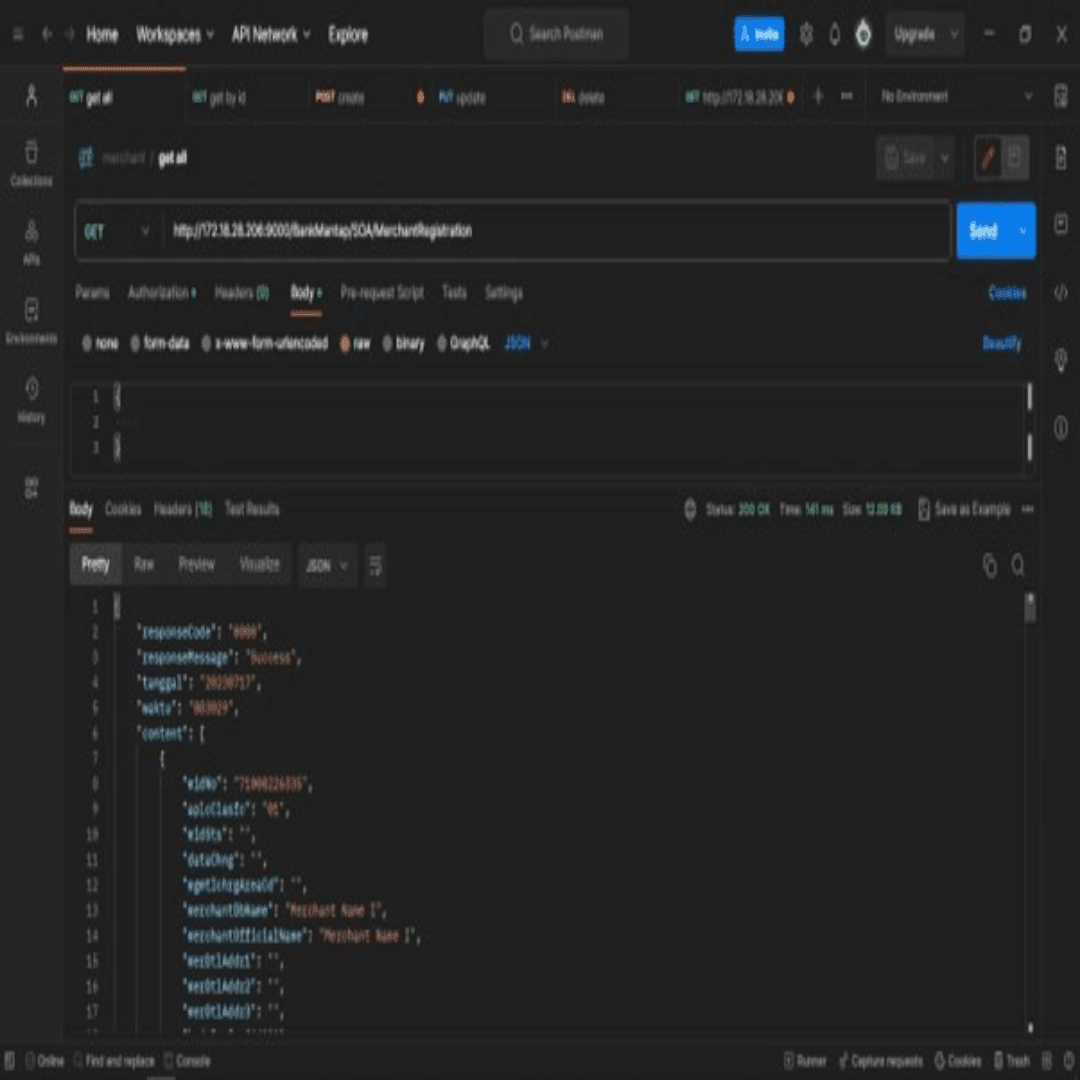Open the notifications bell icon
This screenshot has width=1080, height=1080.
(835, 35)
